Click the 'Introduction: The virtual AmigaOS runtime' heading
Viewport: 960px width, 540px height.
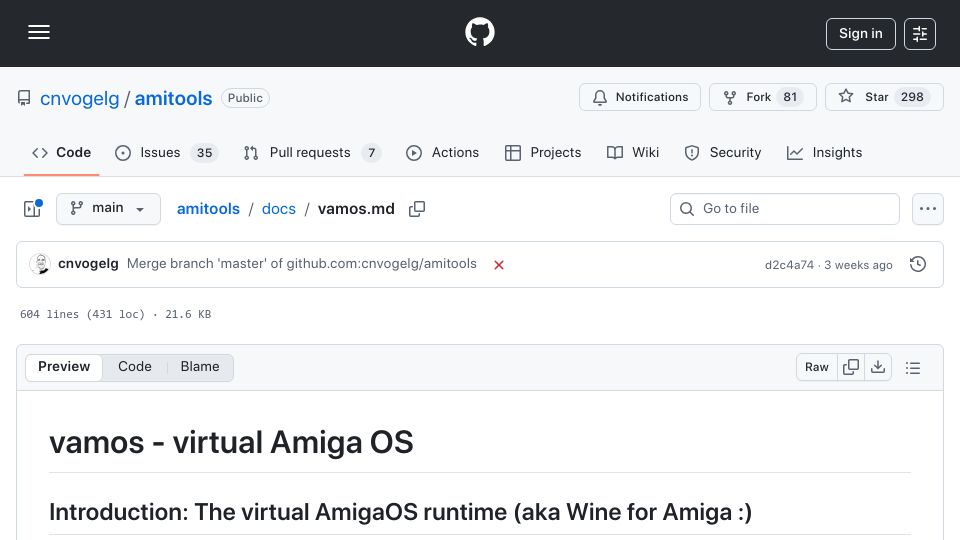400,512
